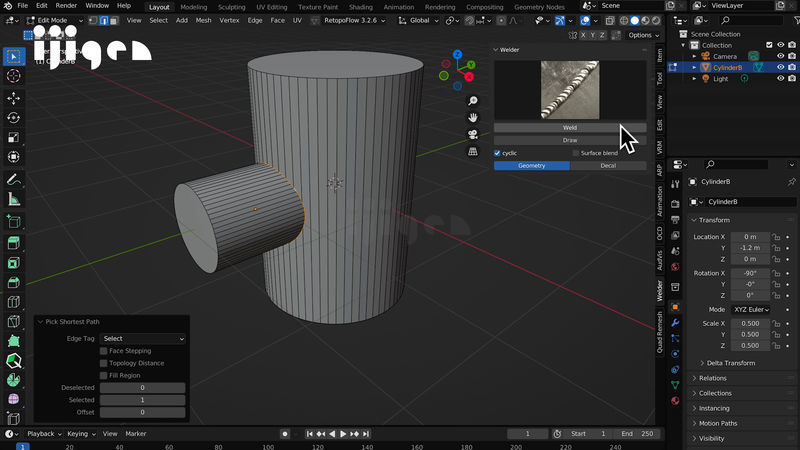Expand the Delta Transform section
Viewport: 800px width, 450px height.
[729, 363]
